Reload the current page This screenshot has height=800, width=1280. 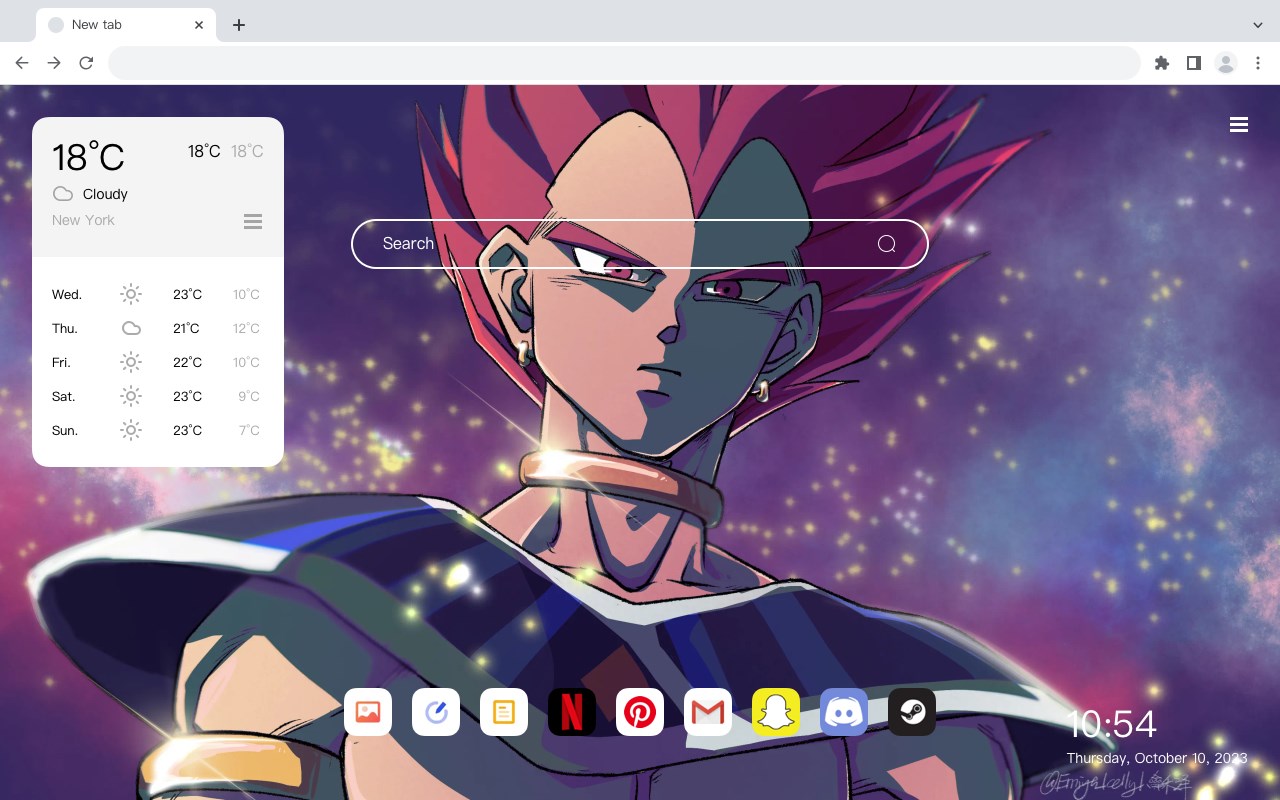click(x=86, y=63)
